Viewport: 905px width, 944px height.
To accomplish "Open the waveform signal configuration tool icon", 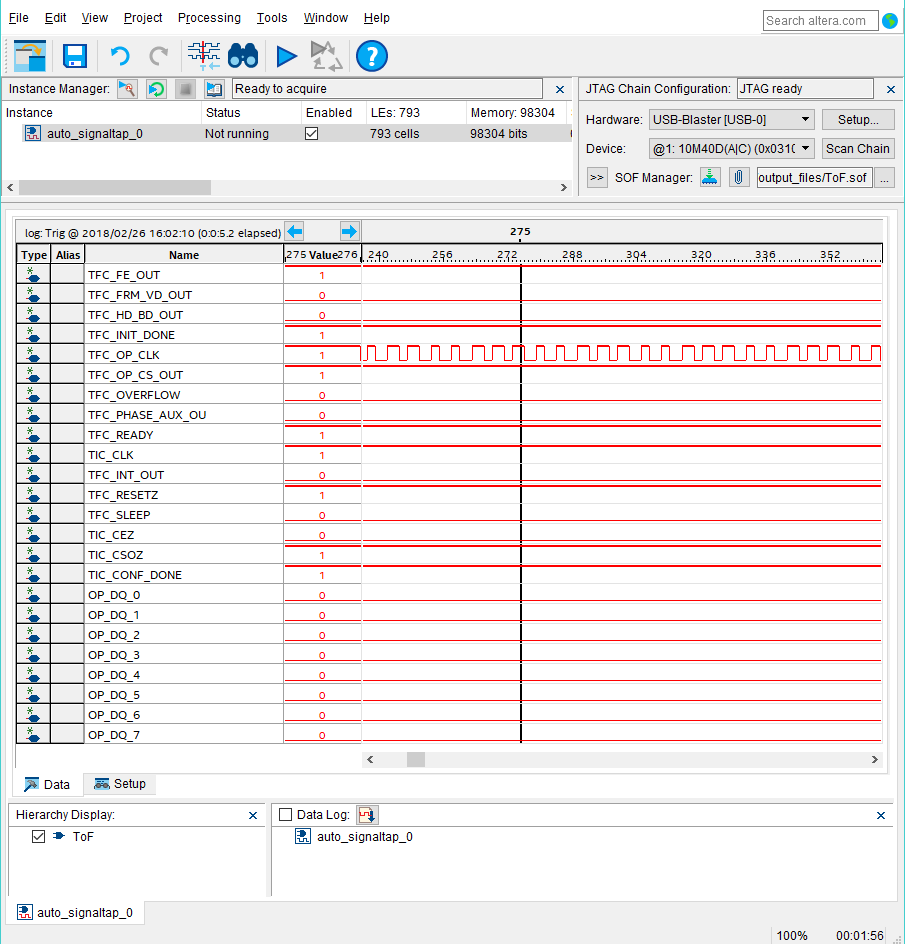I will pyautogui.click(x=204, y=56).
